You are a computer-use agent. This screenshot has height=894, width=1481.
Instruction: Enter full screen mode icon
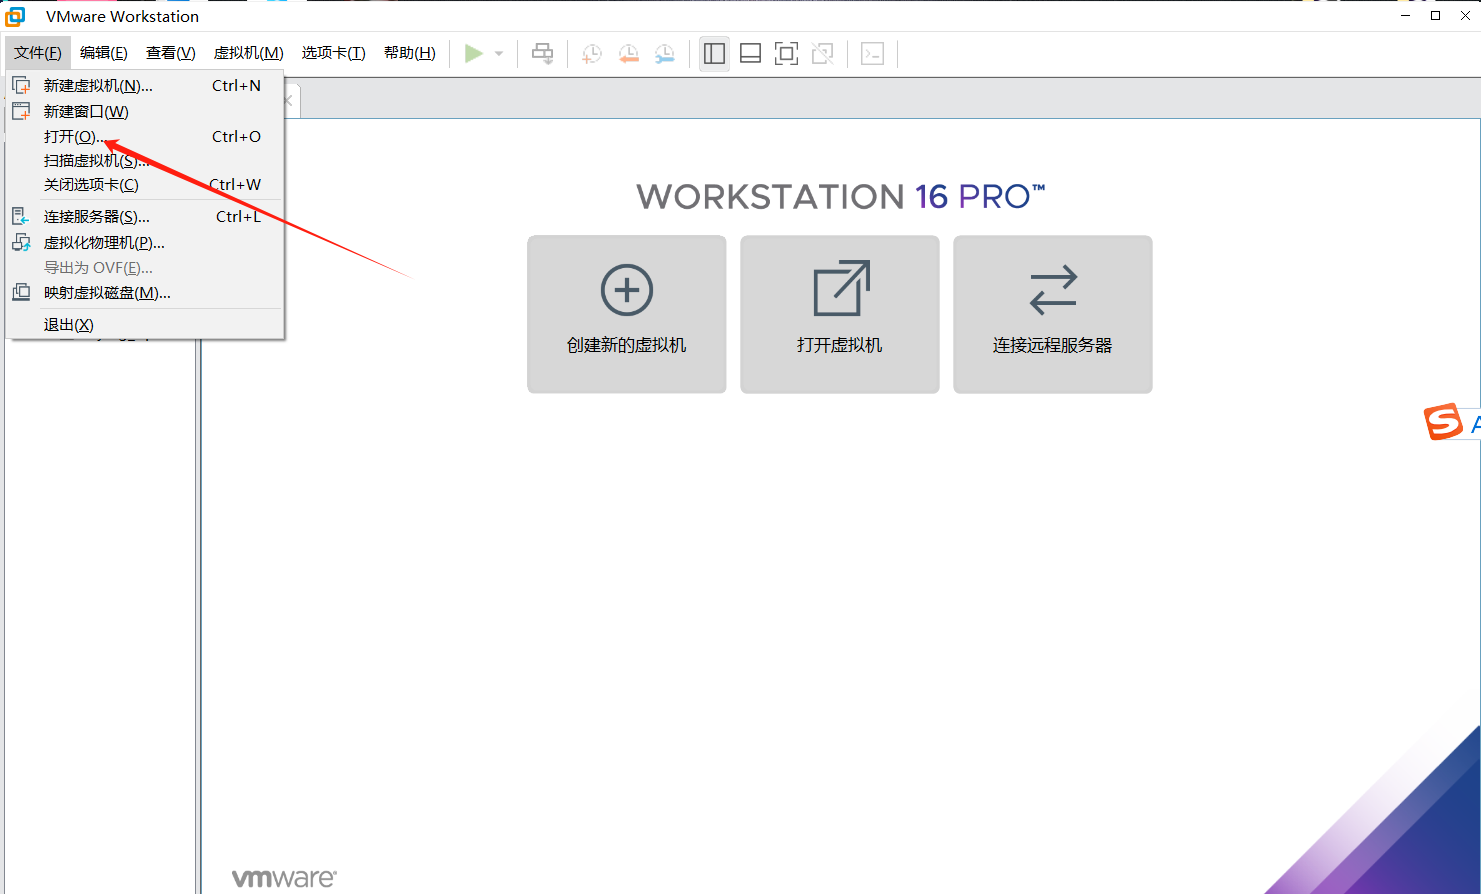(787, 54)
